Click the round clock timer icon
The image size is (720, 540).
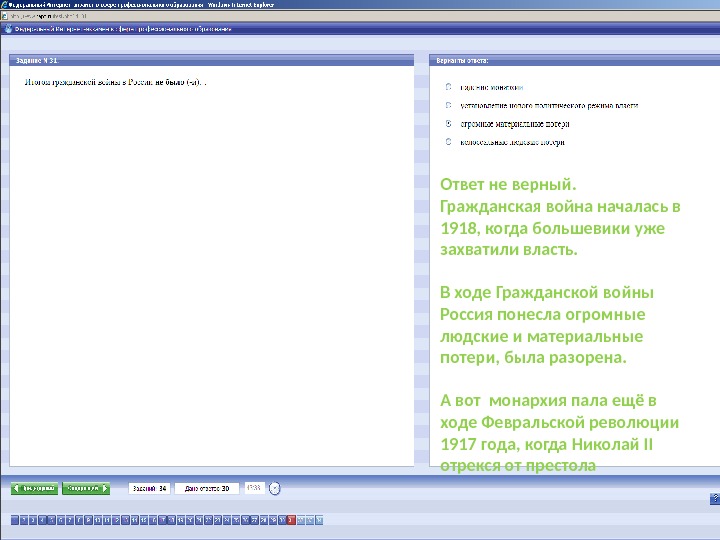275,488
